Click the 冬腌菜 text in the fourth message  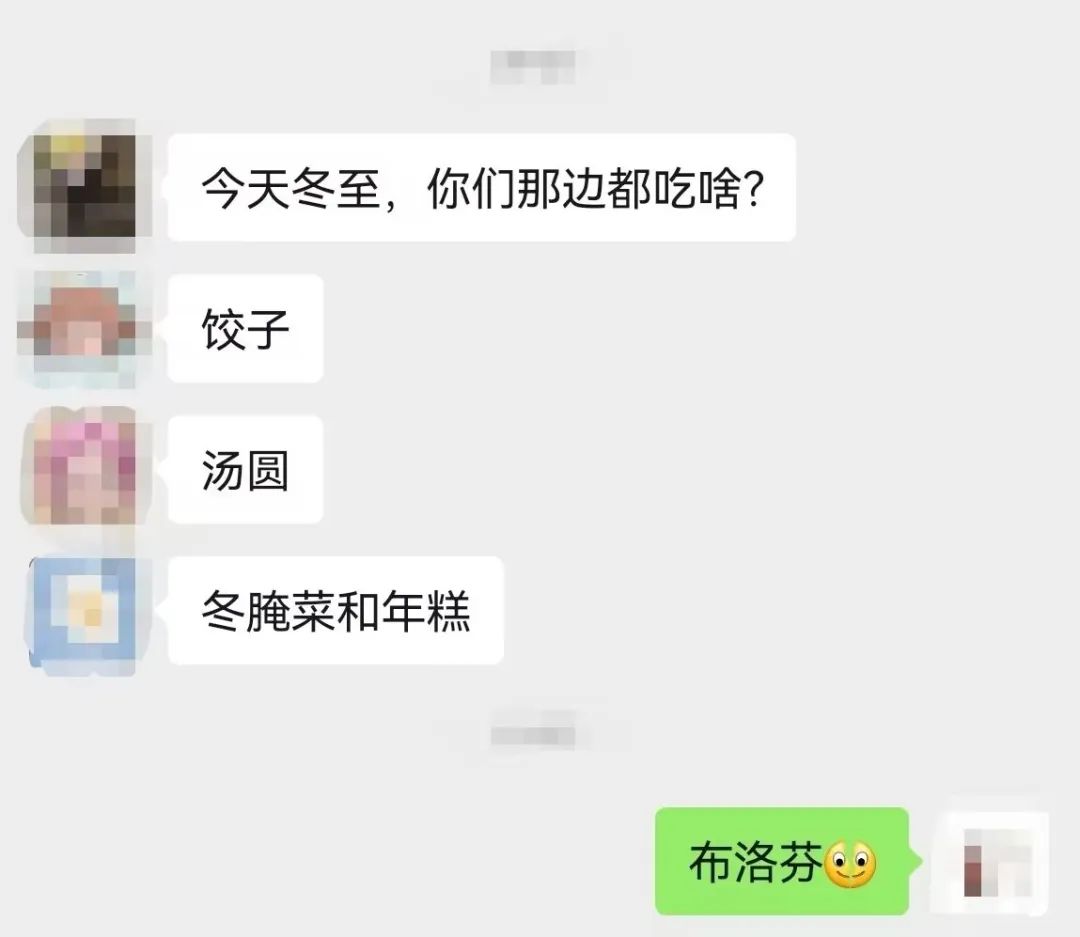click(269, 612)
